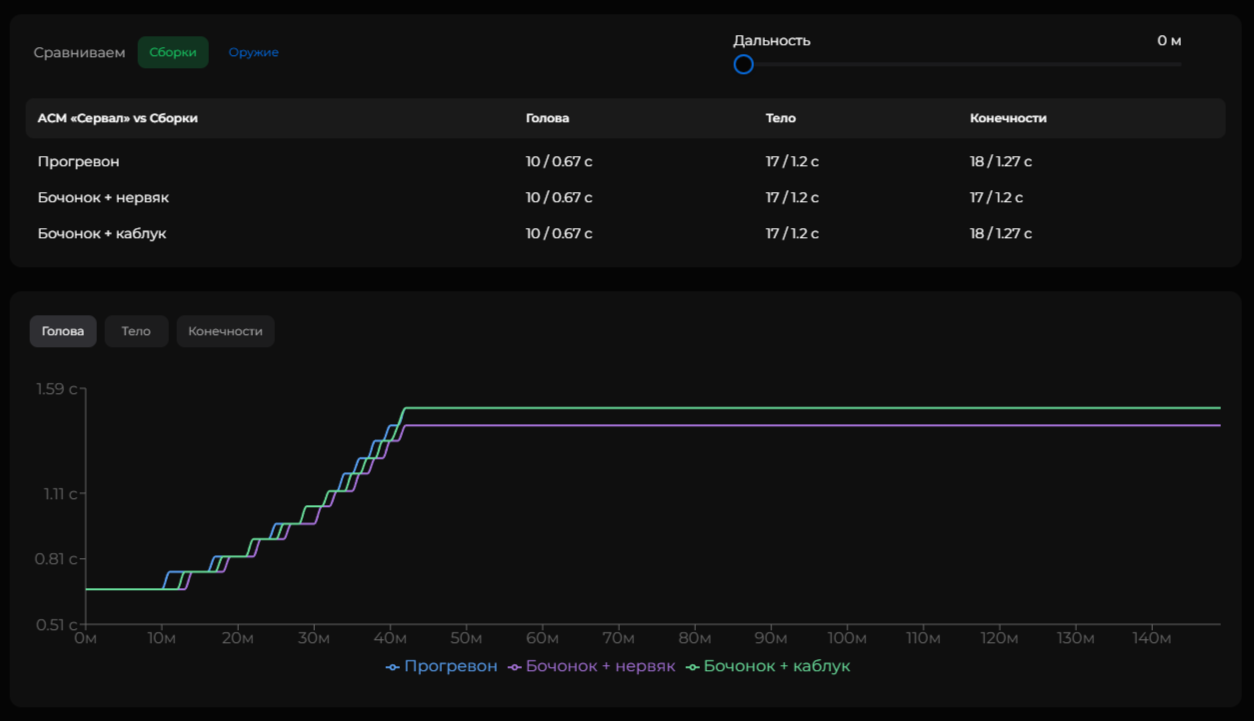Toggle Прогревон series in chart legend

point(450,666)
